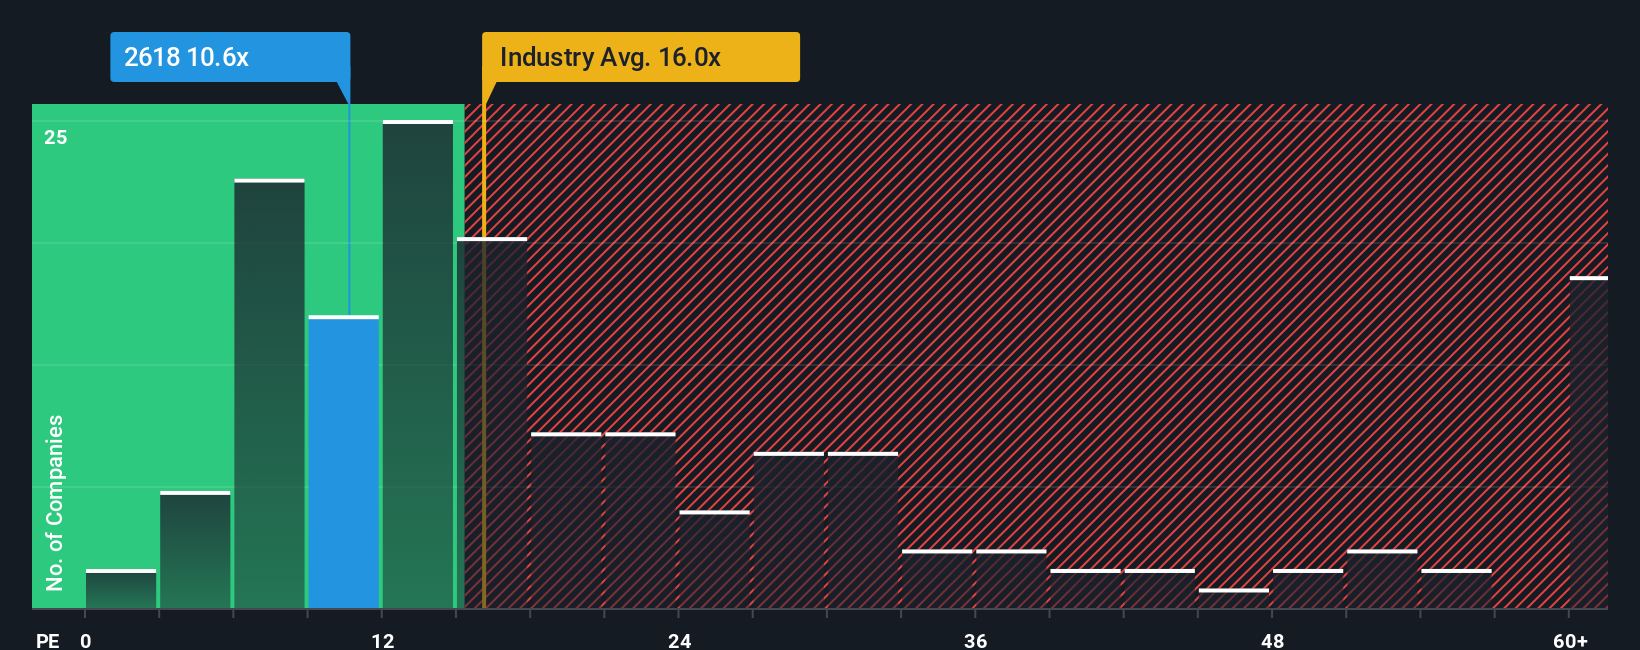Click the bar starting at PE 48
Viewport: 1640px width, 650px height.
click(x=1308, y=589)
